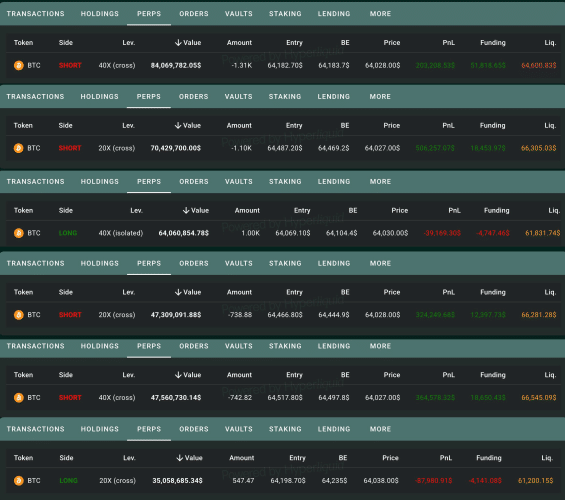Click the LONG label in the 35,058,685.34$ row
This screenshot has height=500, width=565.
coord(68,481)
